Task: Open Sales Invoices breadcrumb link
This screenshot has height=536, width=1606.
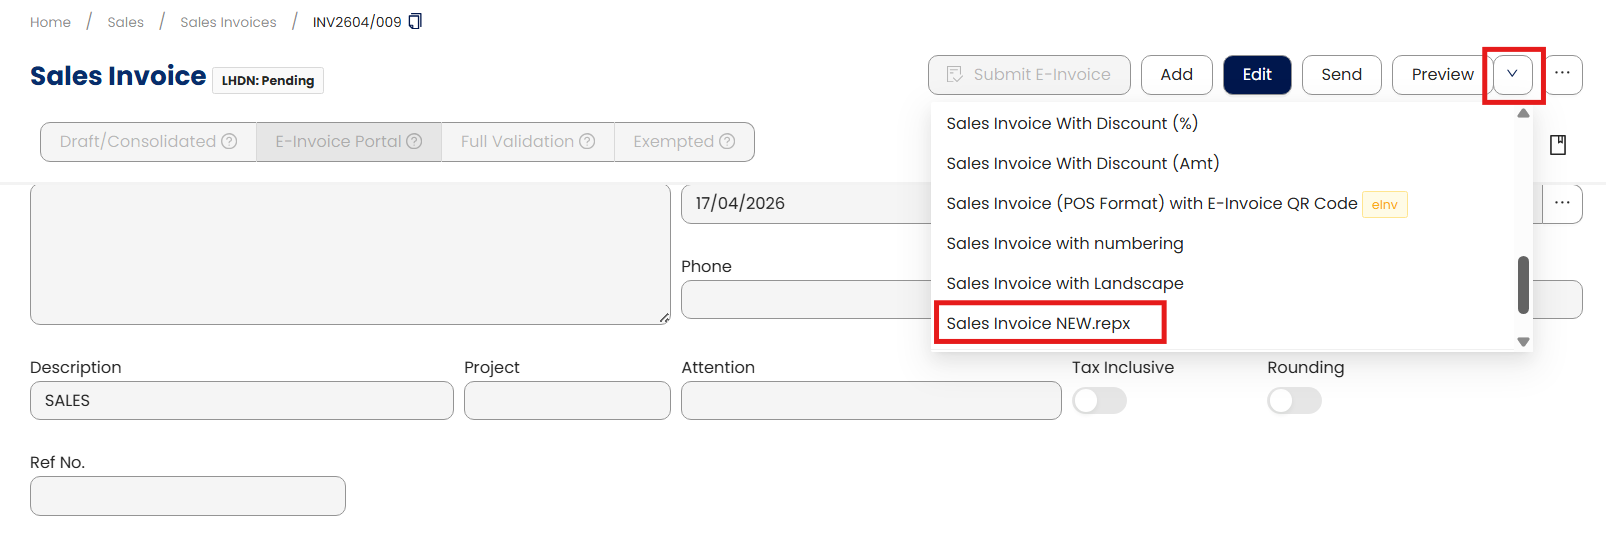Action: [x=228, y=22]
